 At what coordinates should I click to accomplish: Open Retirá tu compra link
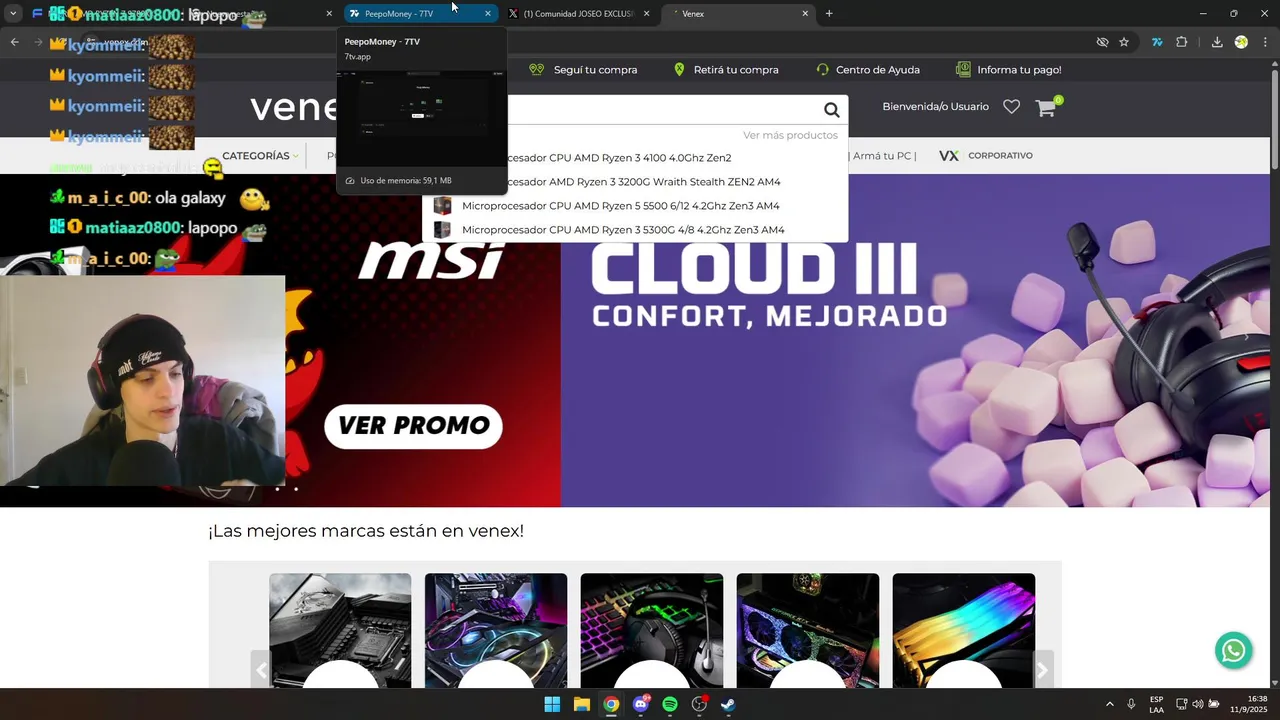(726, 70)
